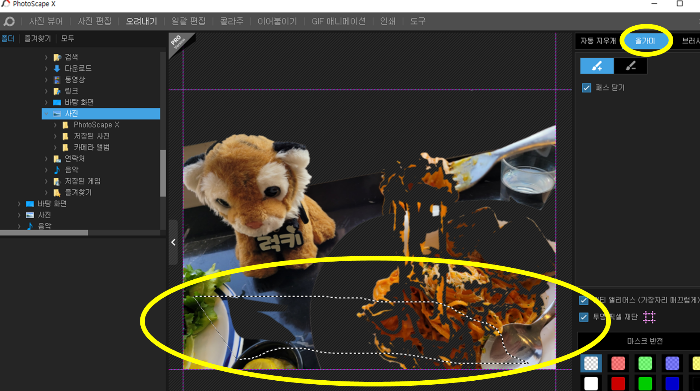Select the subtract-from-selection lasso tool

tap(630, 66)
